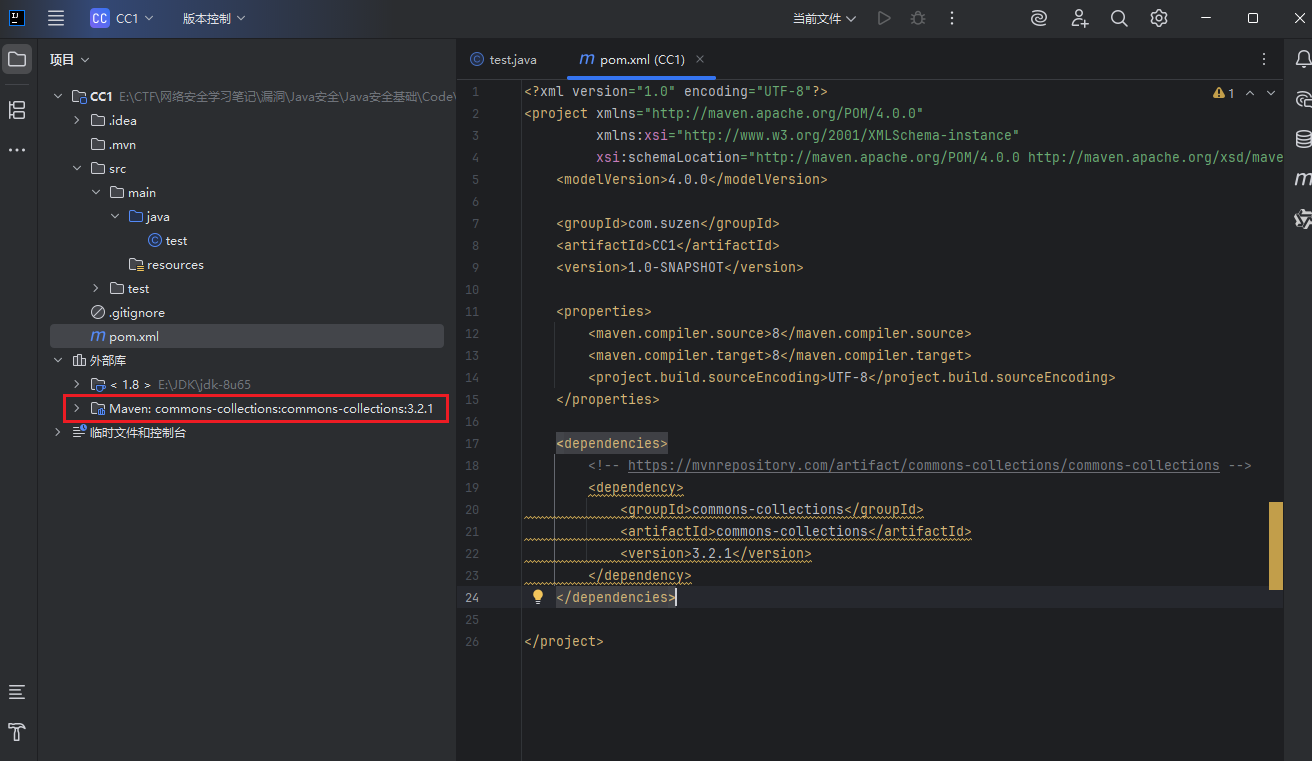
Task: Expand the Maven commons-collections library node
Action: [77, 408]
